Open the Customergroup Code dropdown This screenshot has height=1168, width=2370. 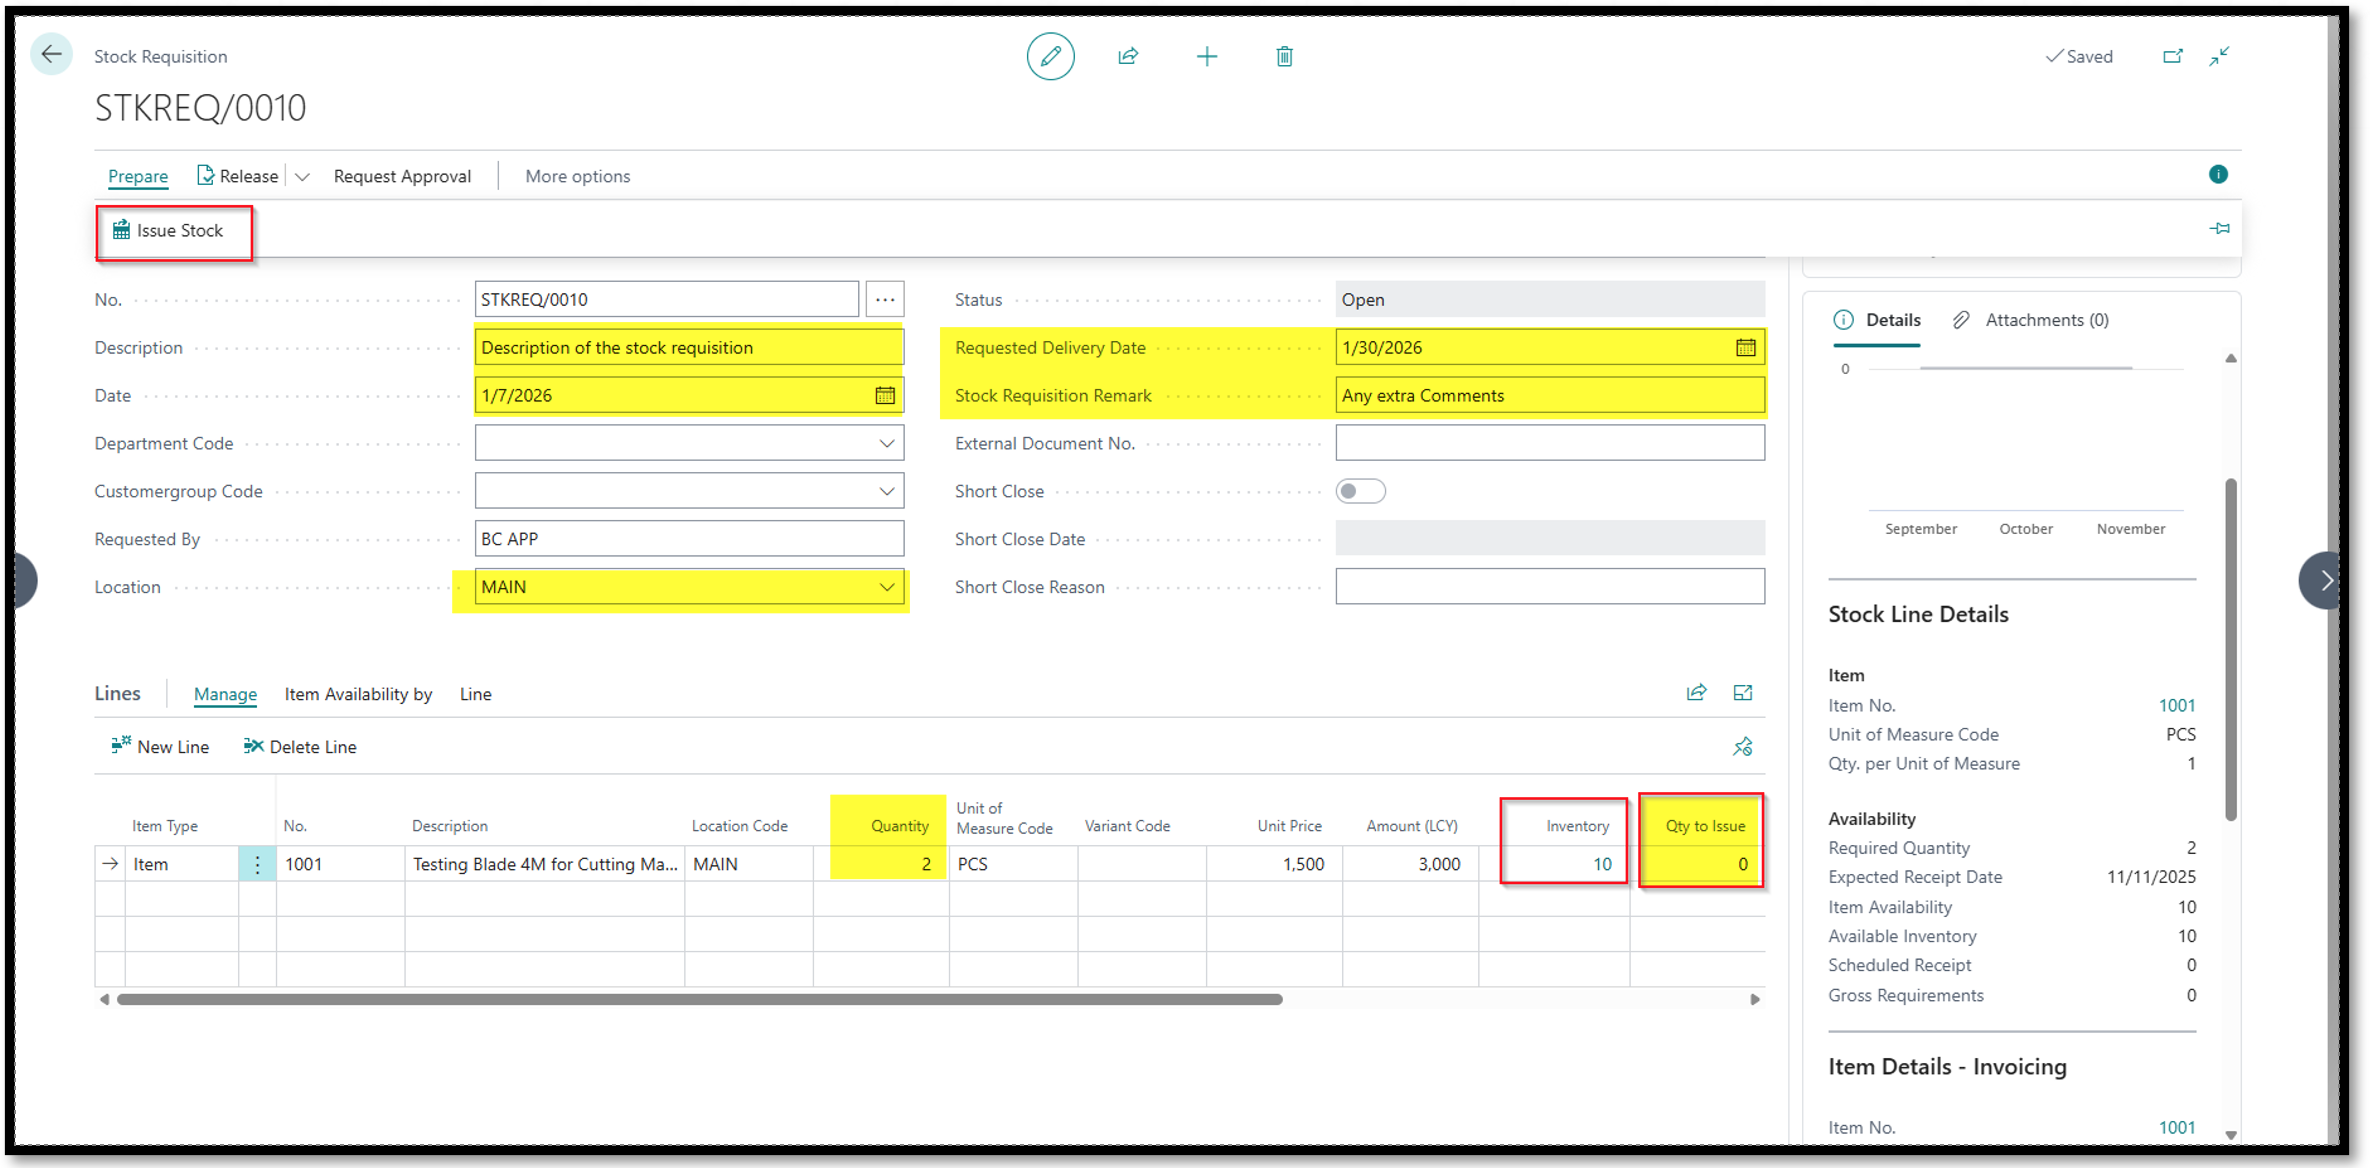(886, 491)
